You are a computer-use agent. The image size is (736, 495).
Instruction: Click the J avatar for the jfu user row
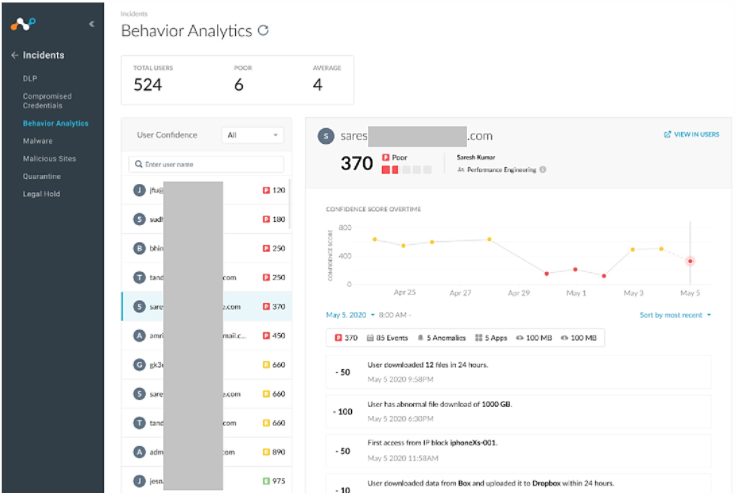(139, 190)
